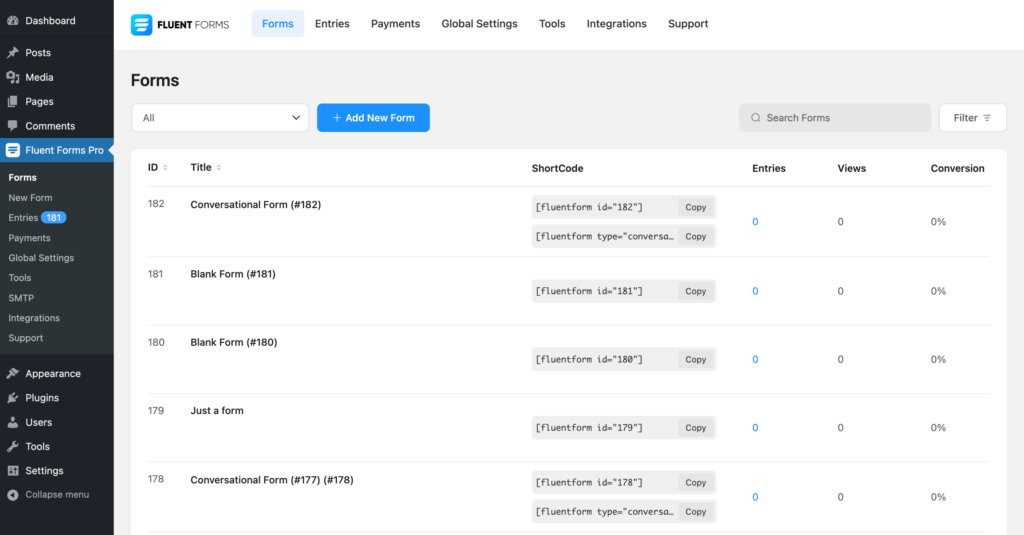Open Tools in Fluent Forms submenu
The width and height of the screenshot is (1024, 535).
point(20,278)
